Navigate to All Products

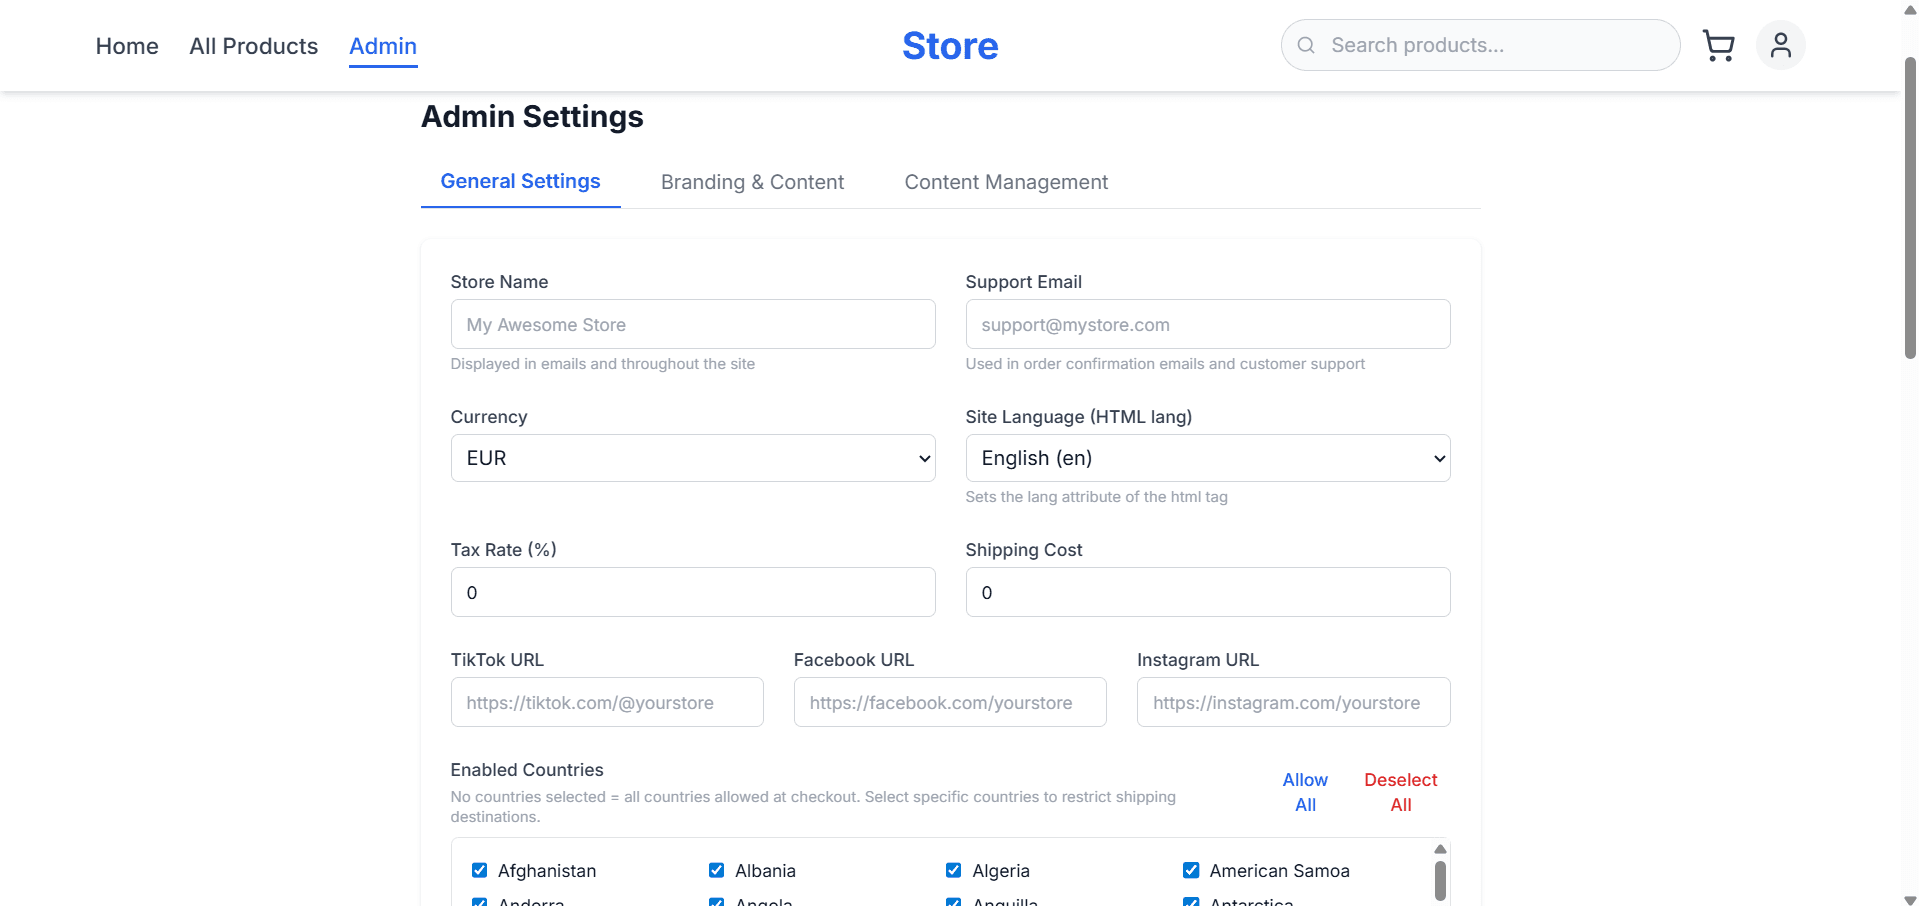[x=253, y=46]
